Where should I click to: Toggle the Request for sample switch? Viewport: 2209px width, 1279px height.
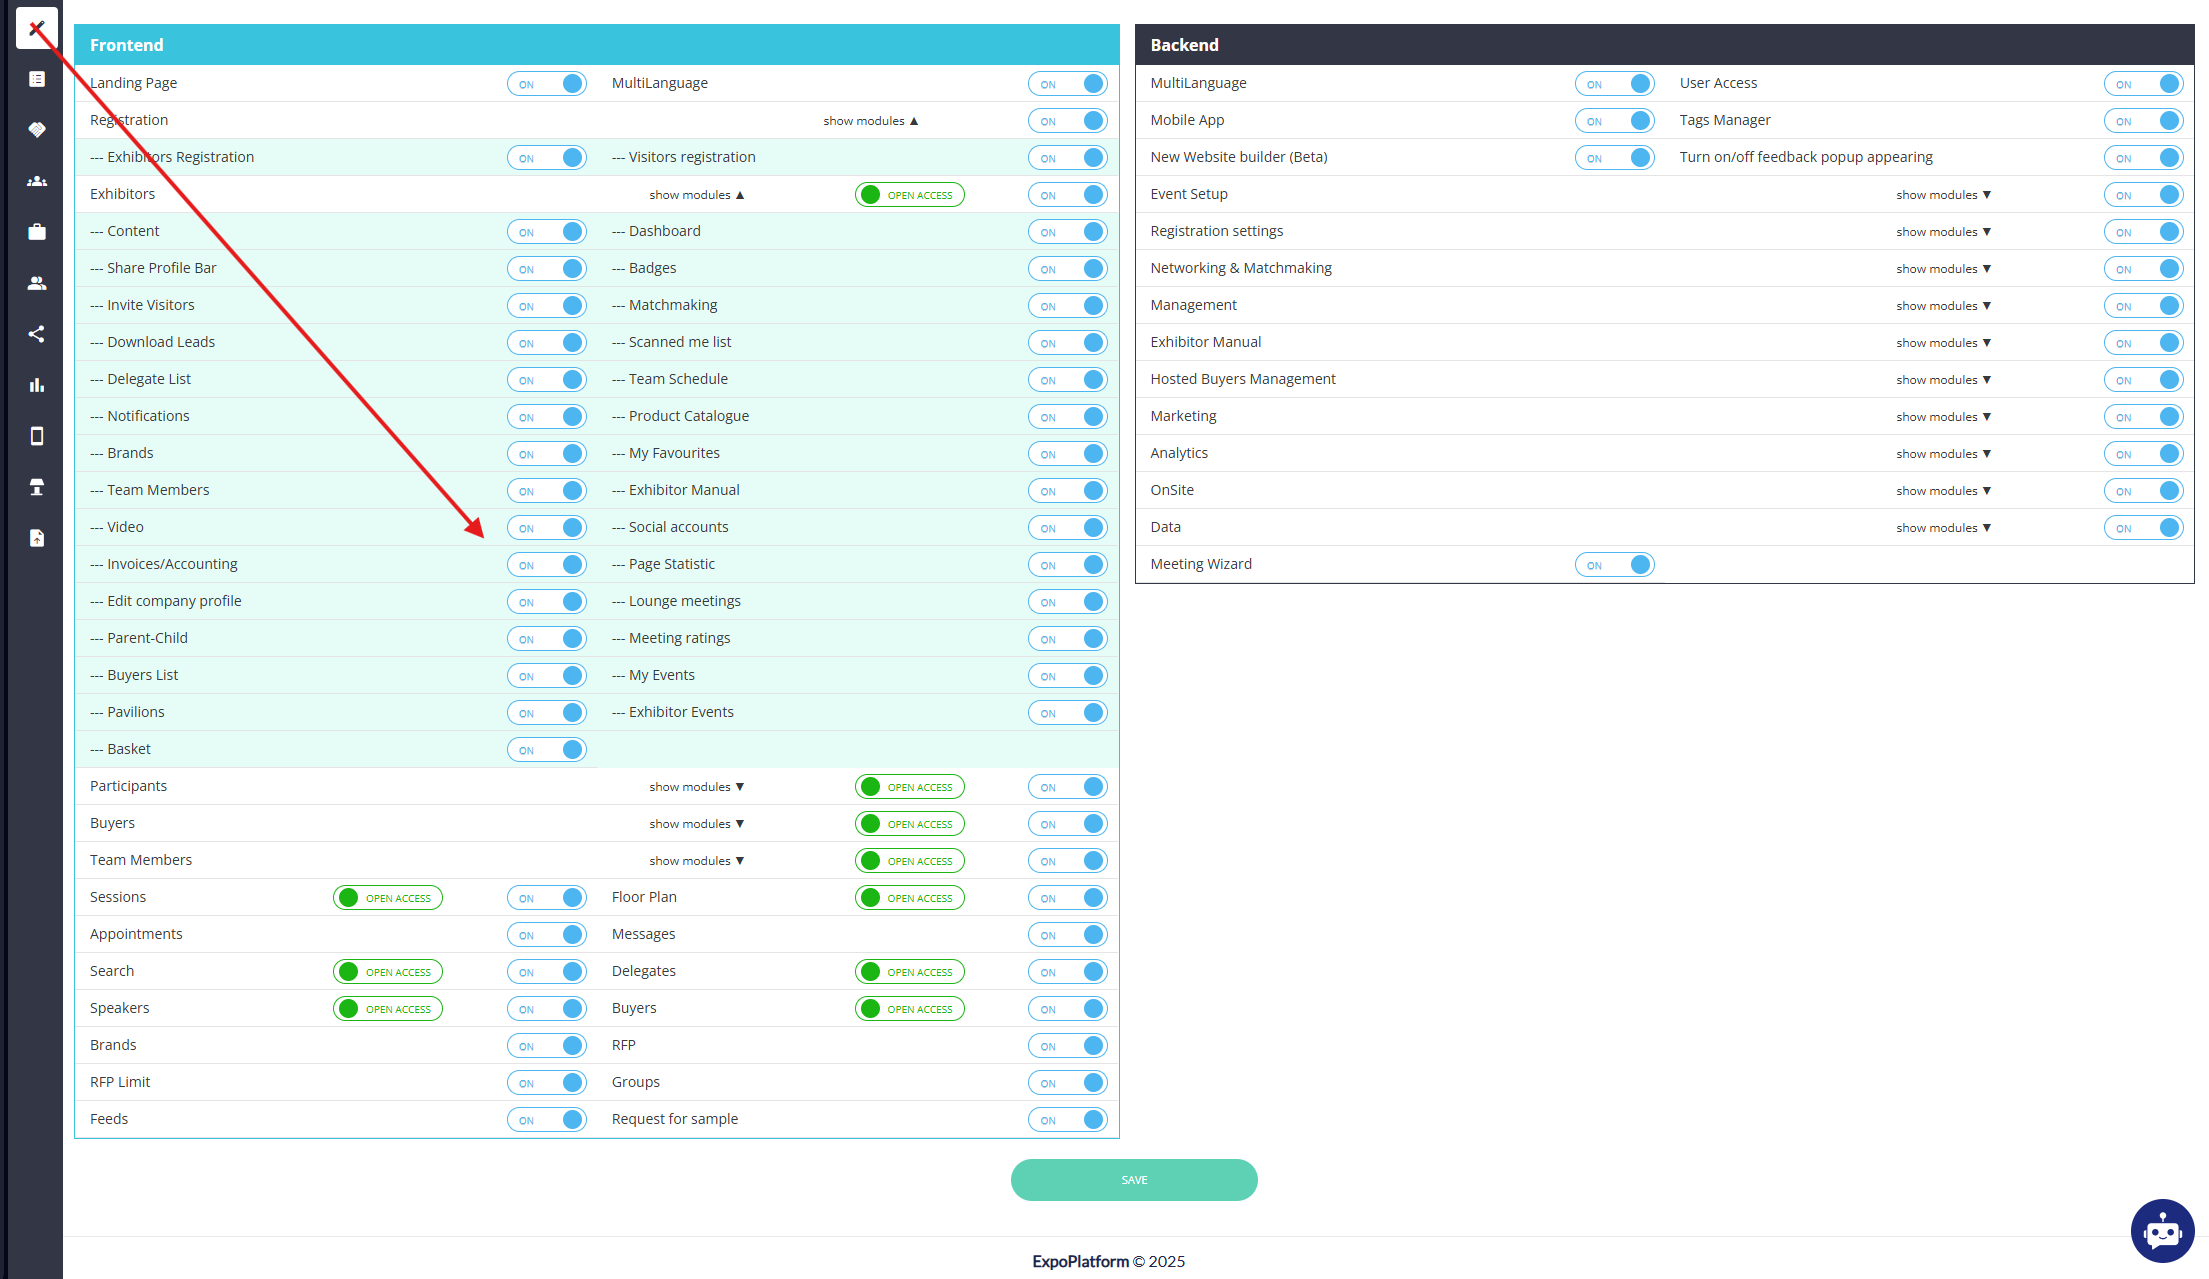tap(1067, 1120)
